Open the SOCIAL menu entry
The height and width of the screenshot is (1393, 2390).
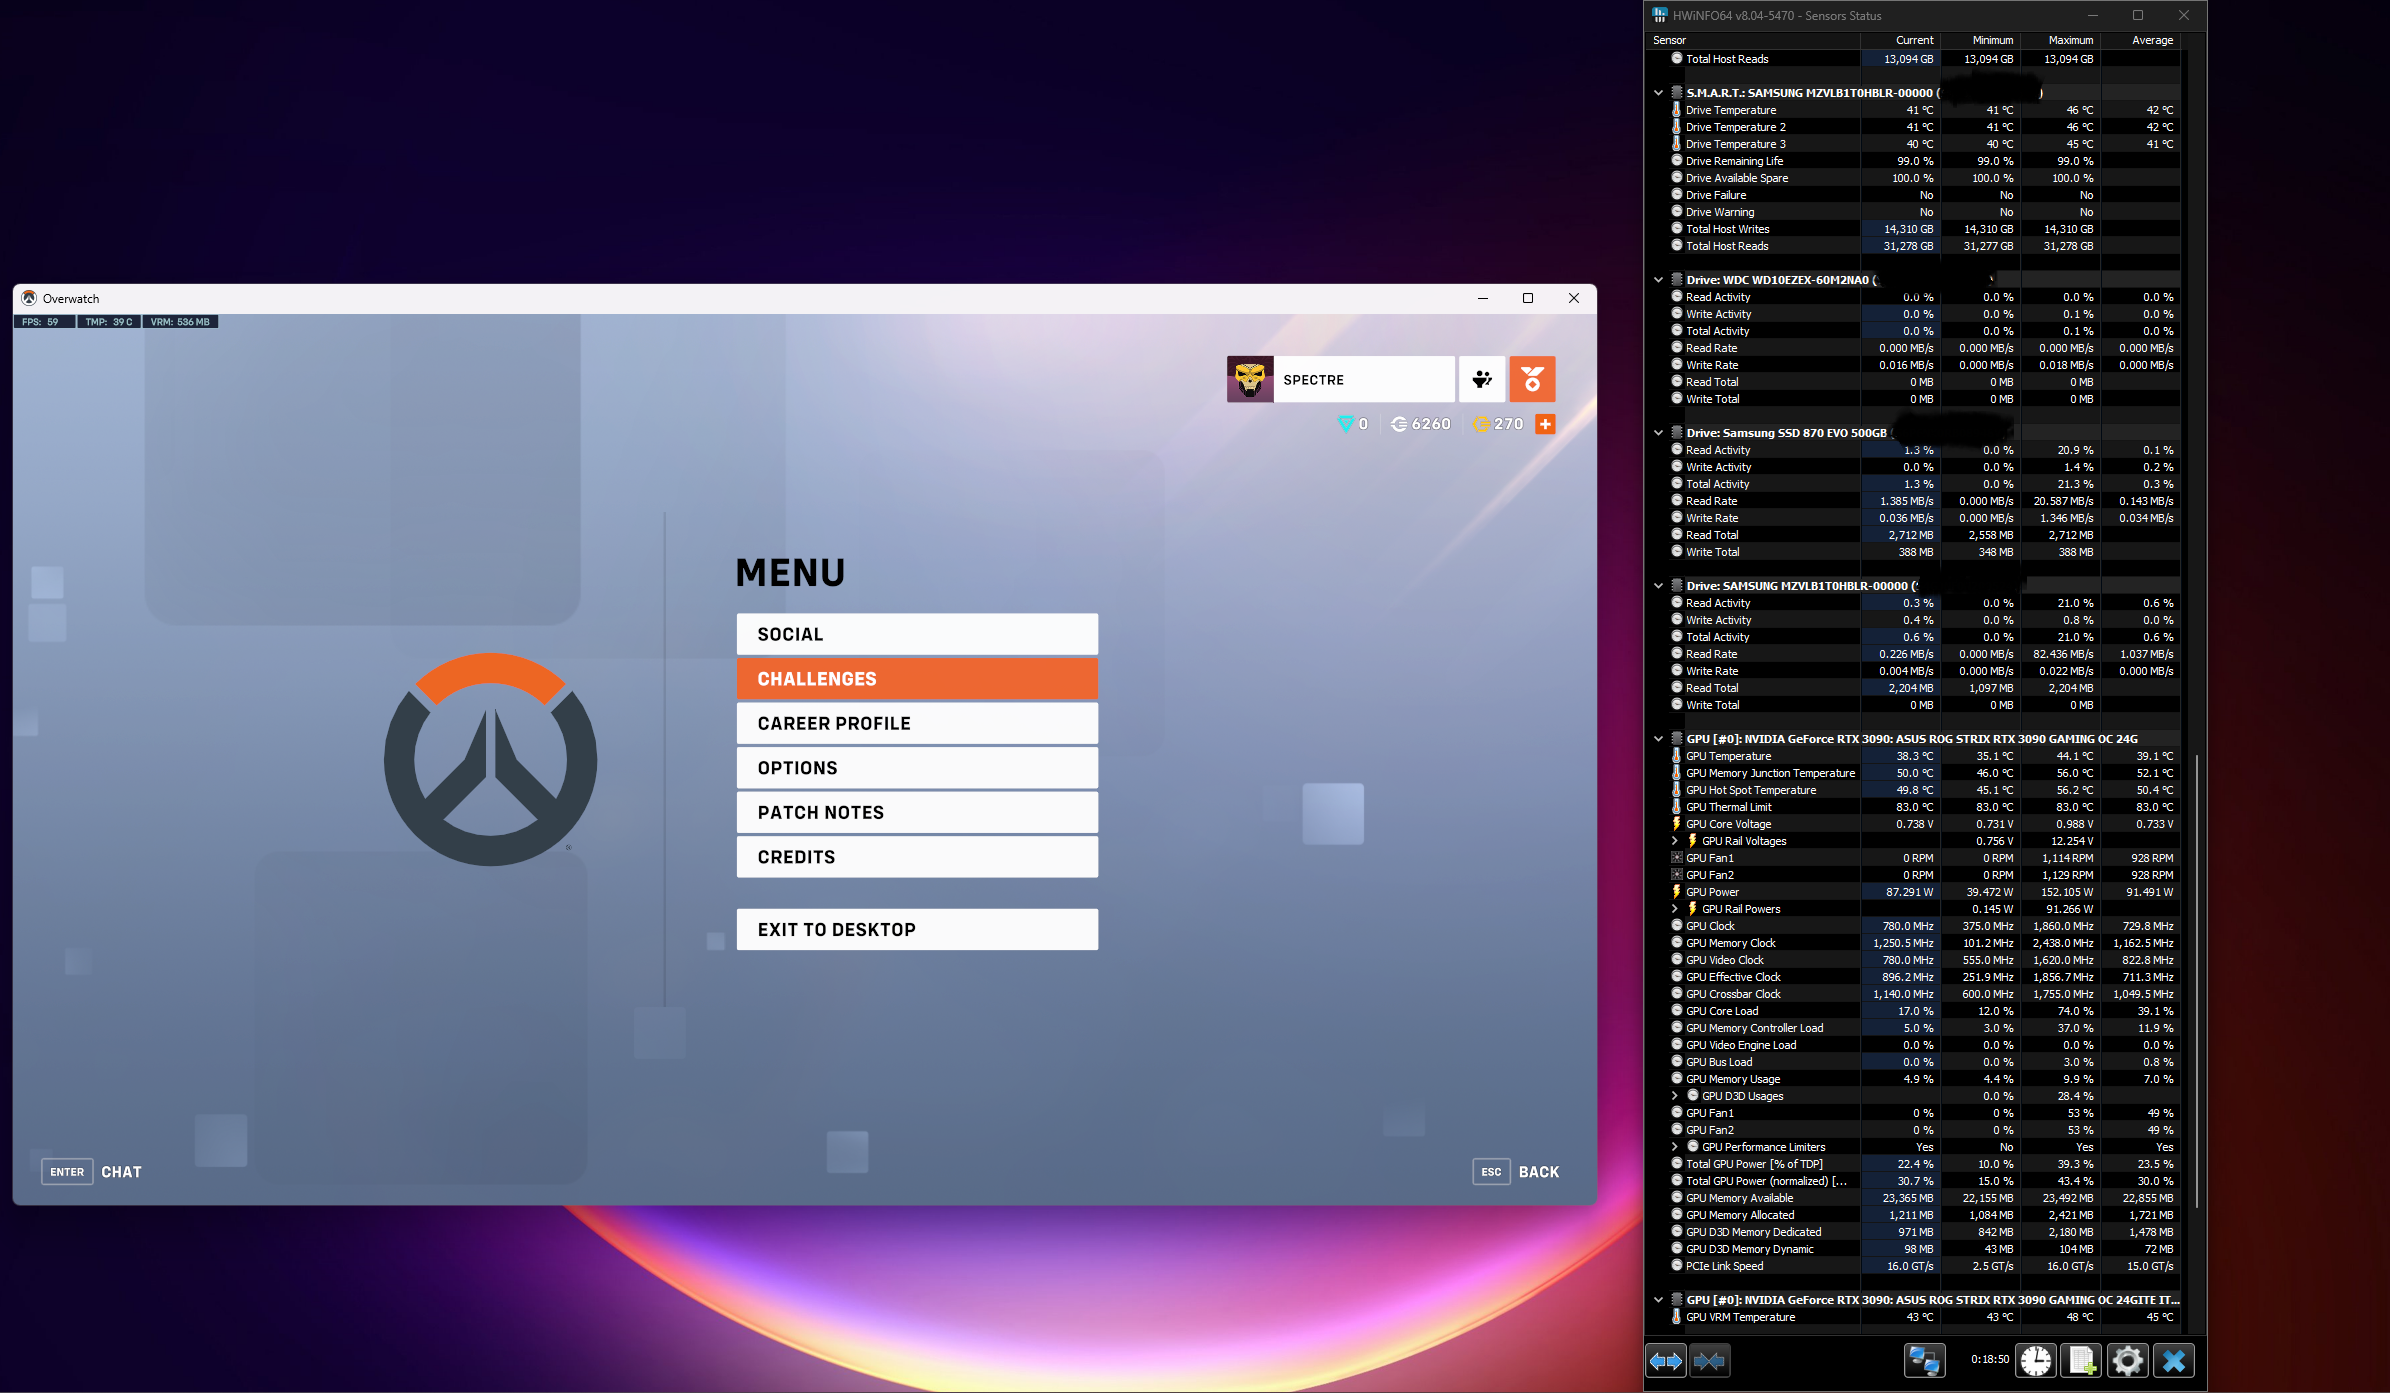coord(917,634)
